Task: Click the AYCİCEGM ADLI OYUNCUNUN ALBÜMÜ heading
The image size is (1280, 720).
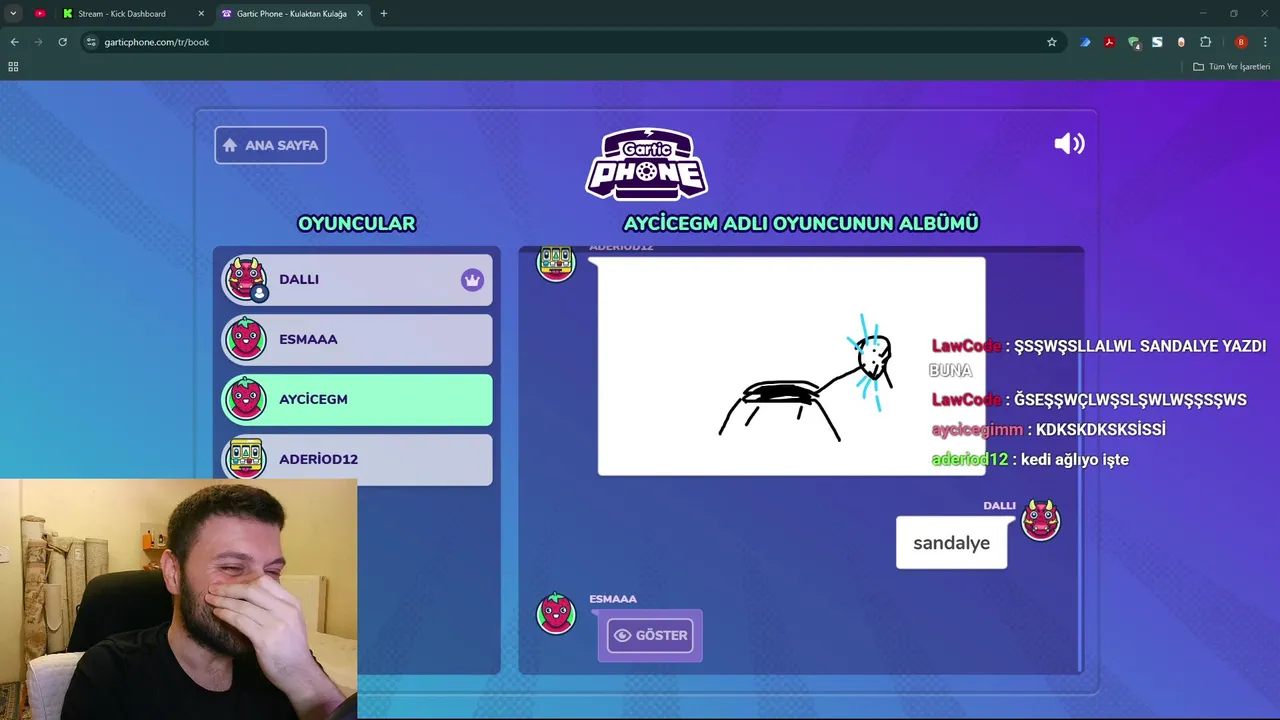Action: tap(801, 223)
